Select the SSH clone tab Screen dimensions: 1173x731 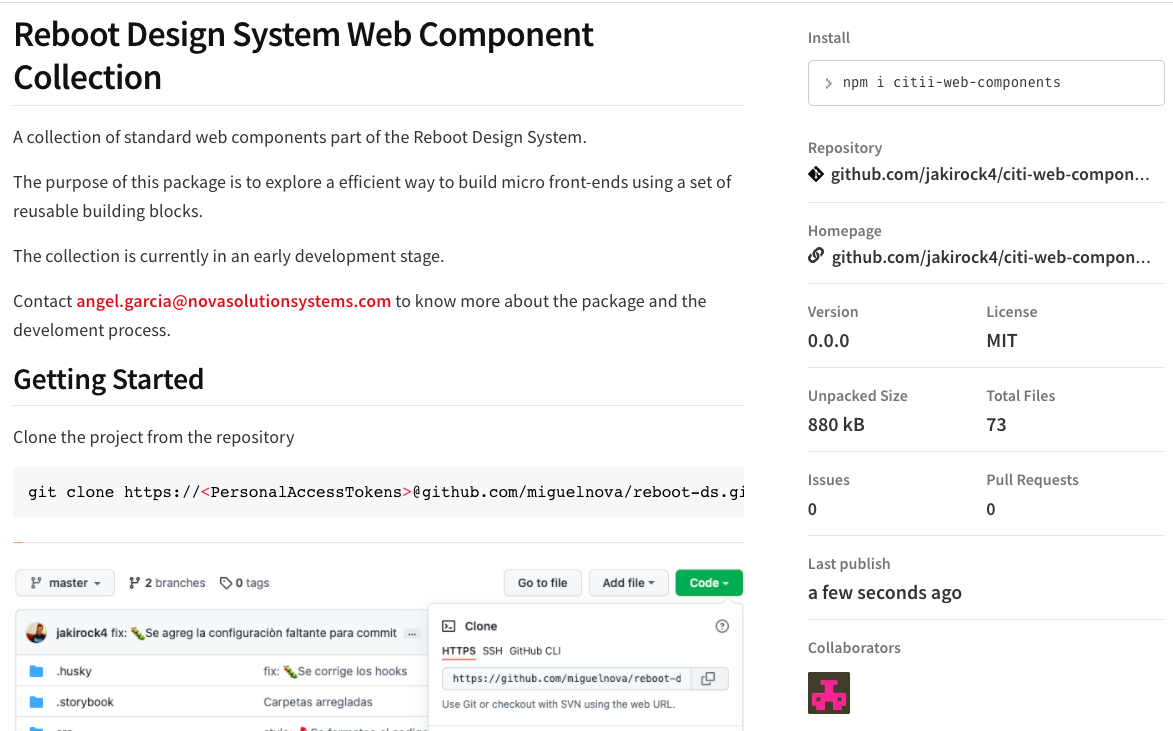tap(492, 651)
